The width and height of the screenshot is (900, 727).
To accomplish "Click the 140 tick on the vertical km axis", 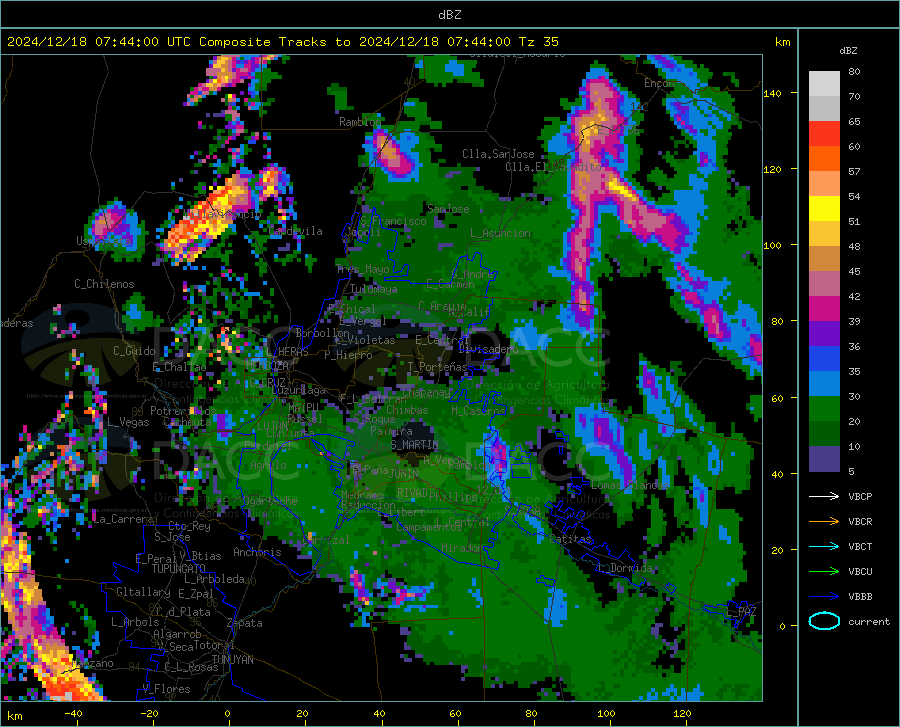I will (772, 94).
